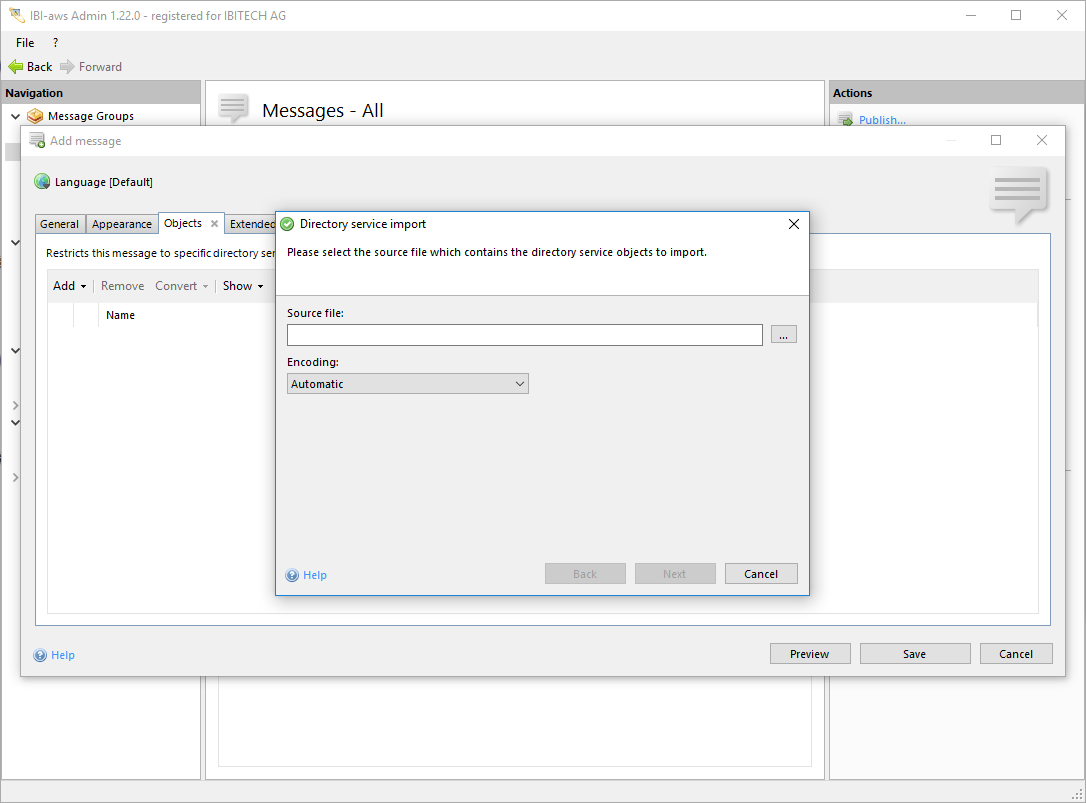1086x803 pixels.
Task: Click the Save button
Action: [914, 654]
